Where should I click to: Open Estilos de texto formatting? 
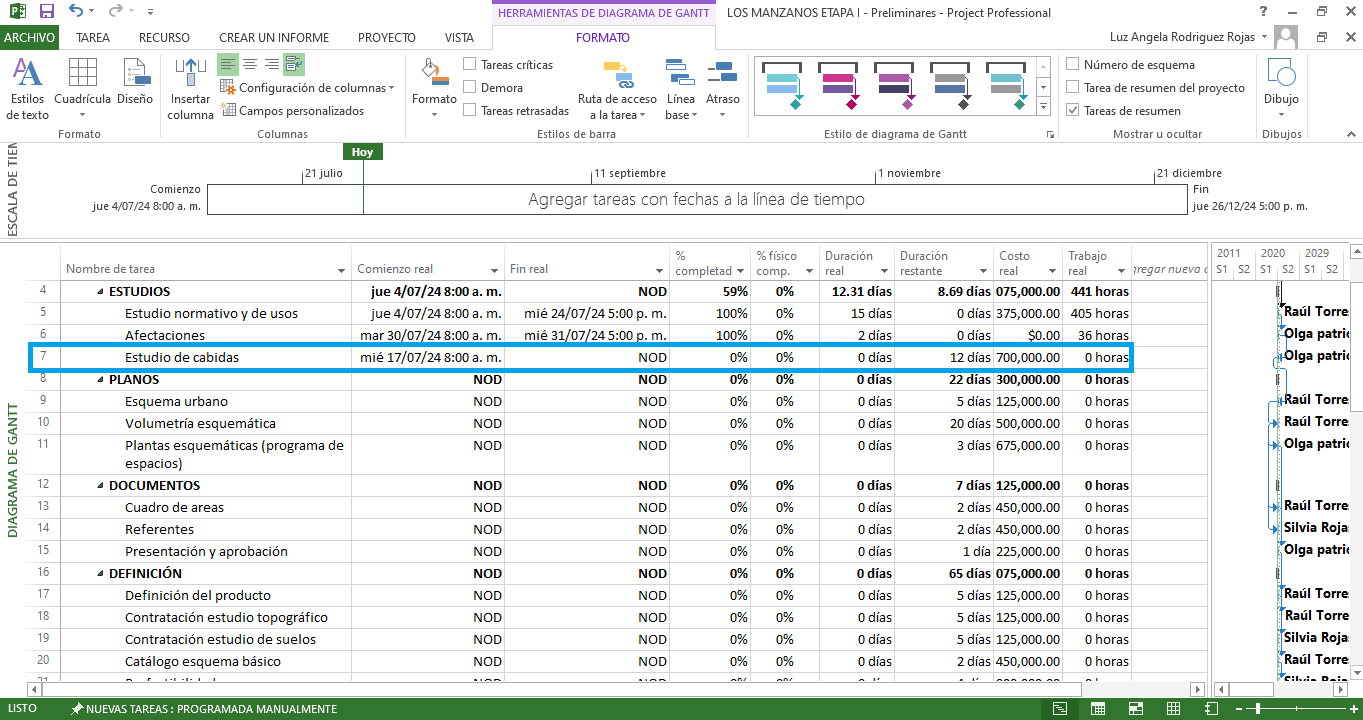tap(27, 88)
